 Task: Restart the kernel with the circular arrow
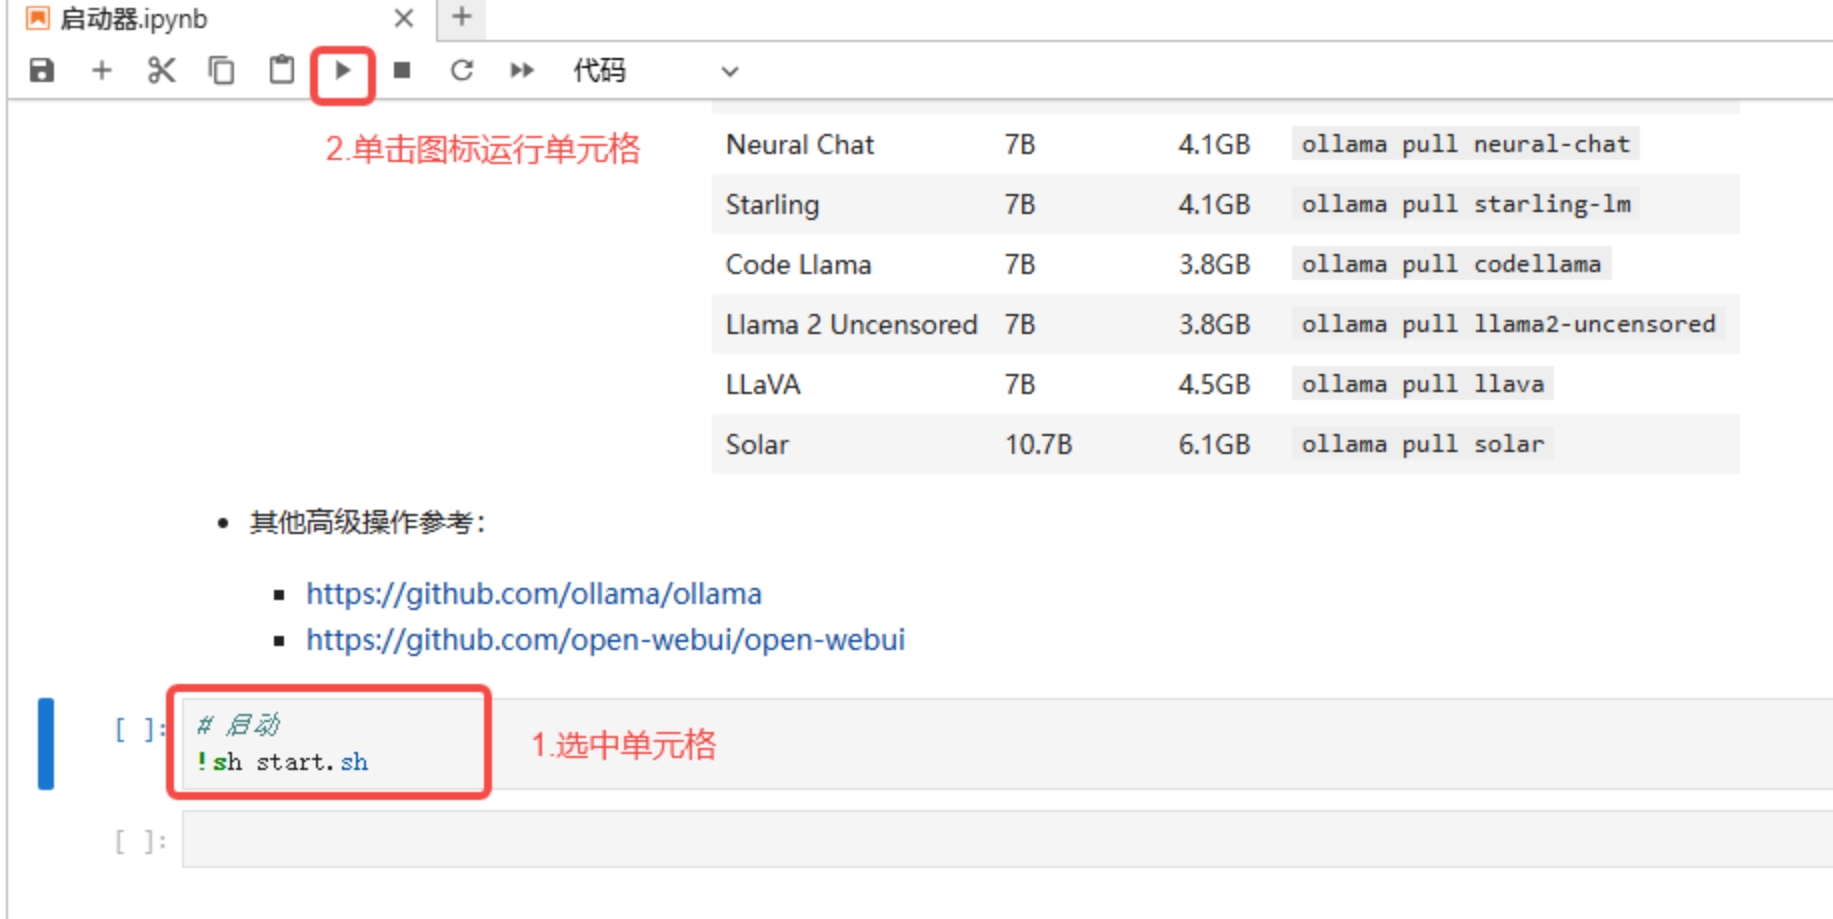click(x=461, y=71)
